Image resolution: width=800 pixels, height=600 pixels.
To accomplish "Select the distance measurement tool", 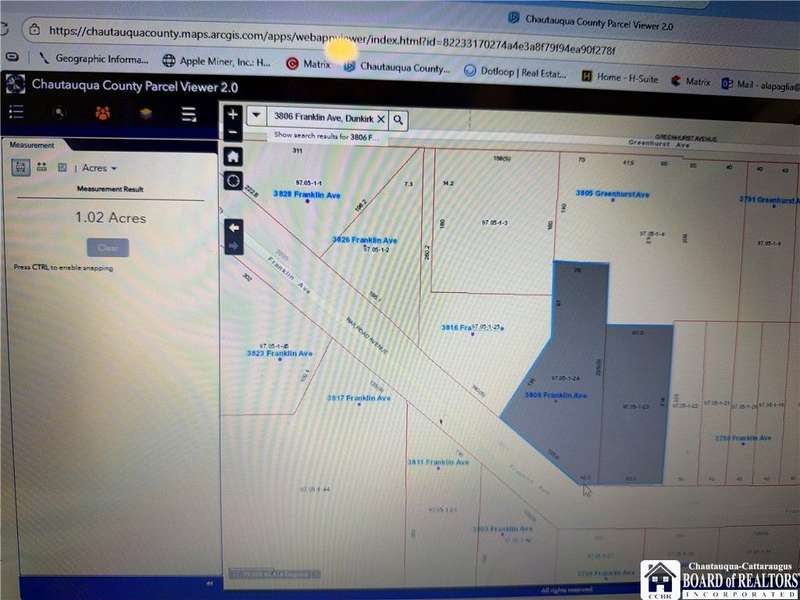I will tap(41, 168).
